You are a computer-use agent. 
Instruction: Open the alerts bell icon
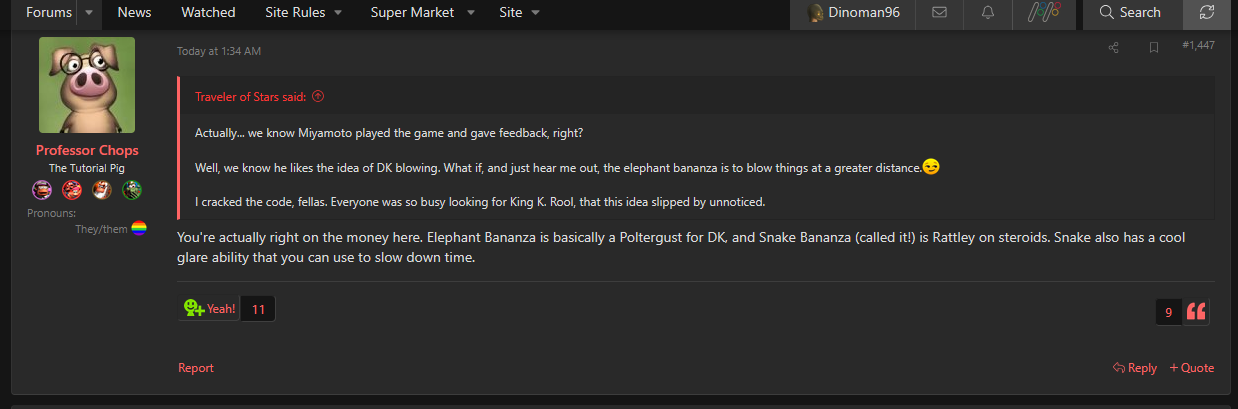point(988,13)
